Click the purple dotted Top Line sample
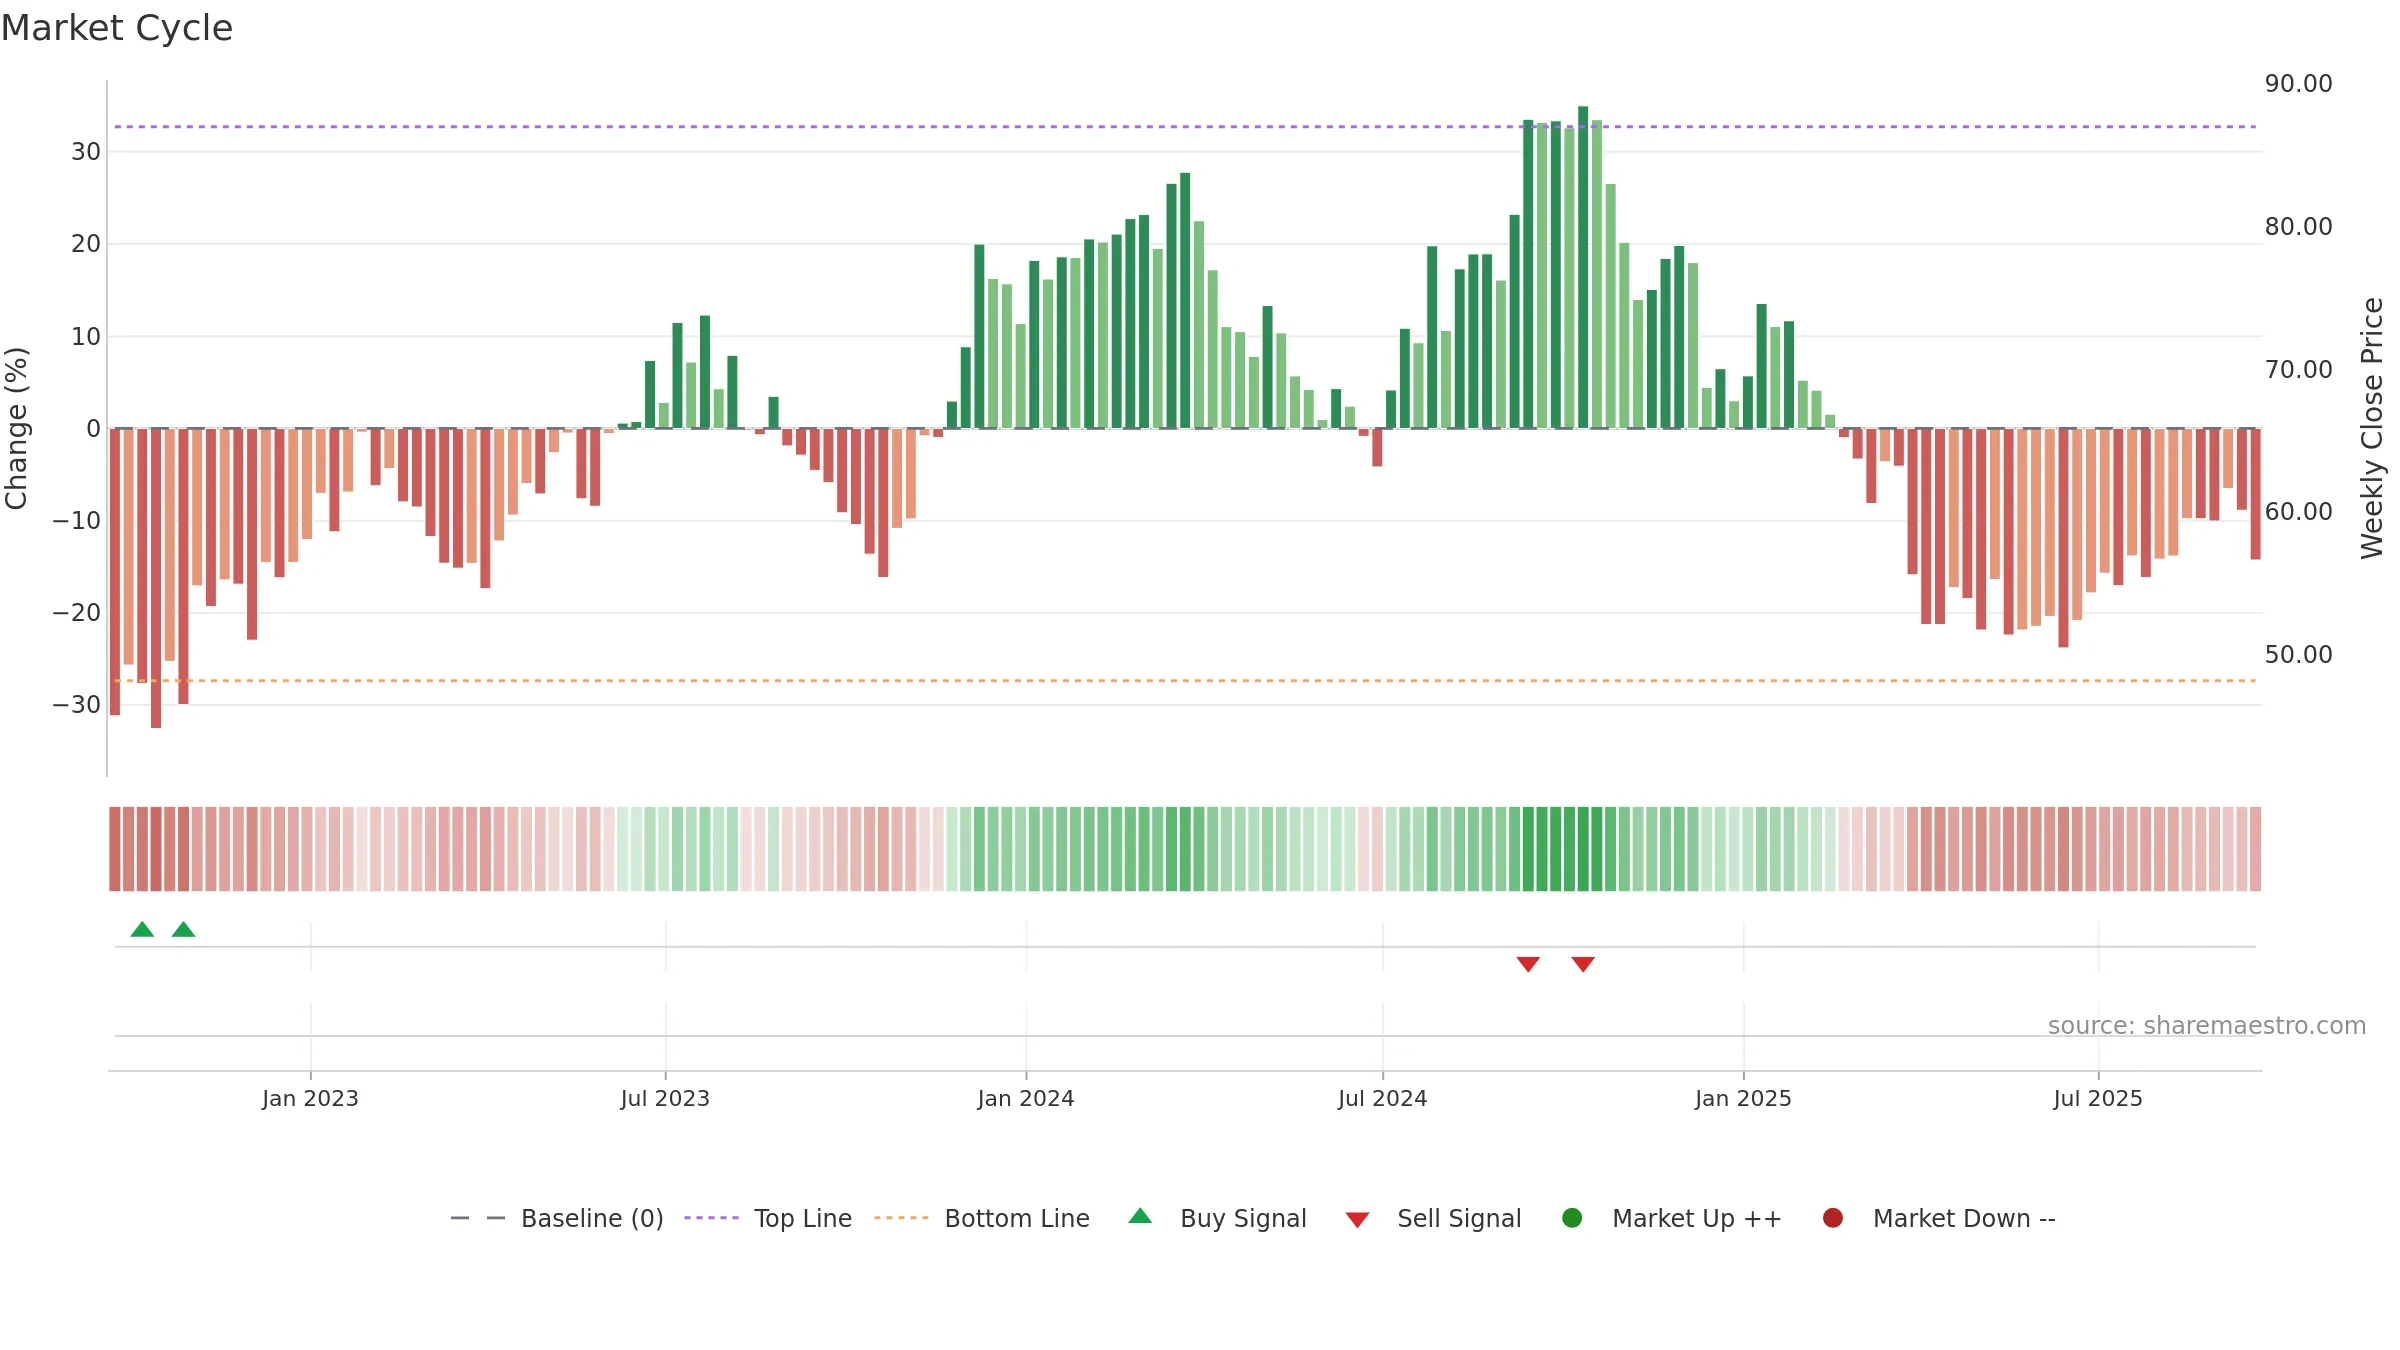The width and height of the screenshot is (2400, 1350). coord(711,1218)
